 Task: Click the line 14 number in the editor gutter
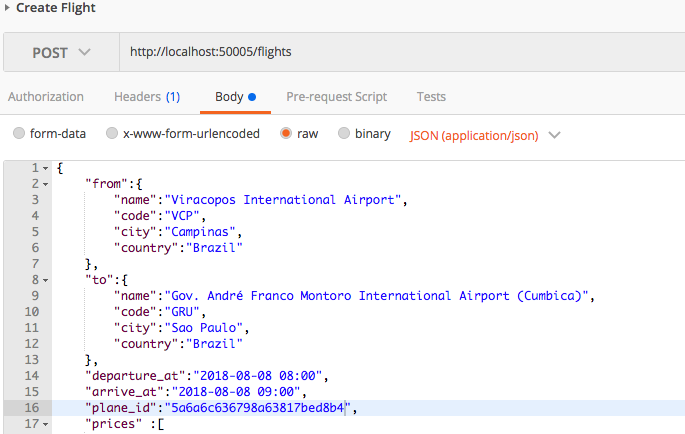click(x=31, y=376)
